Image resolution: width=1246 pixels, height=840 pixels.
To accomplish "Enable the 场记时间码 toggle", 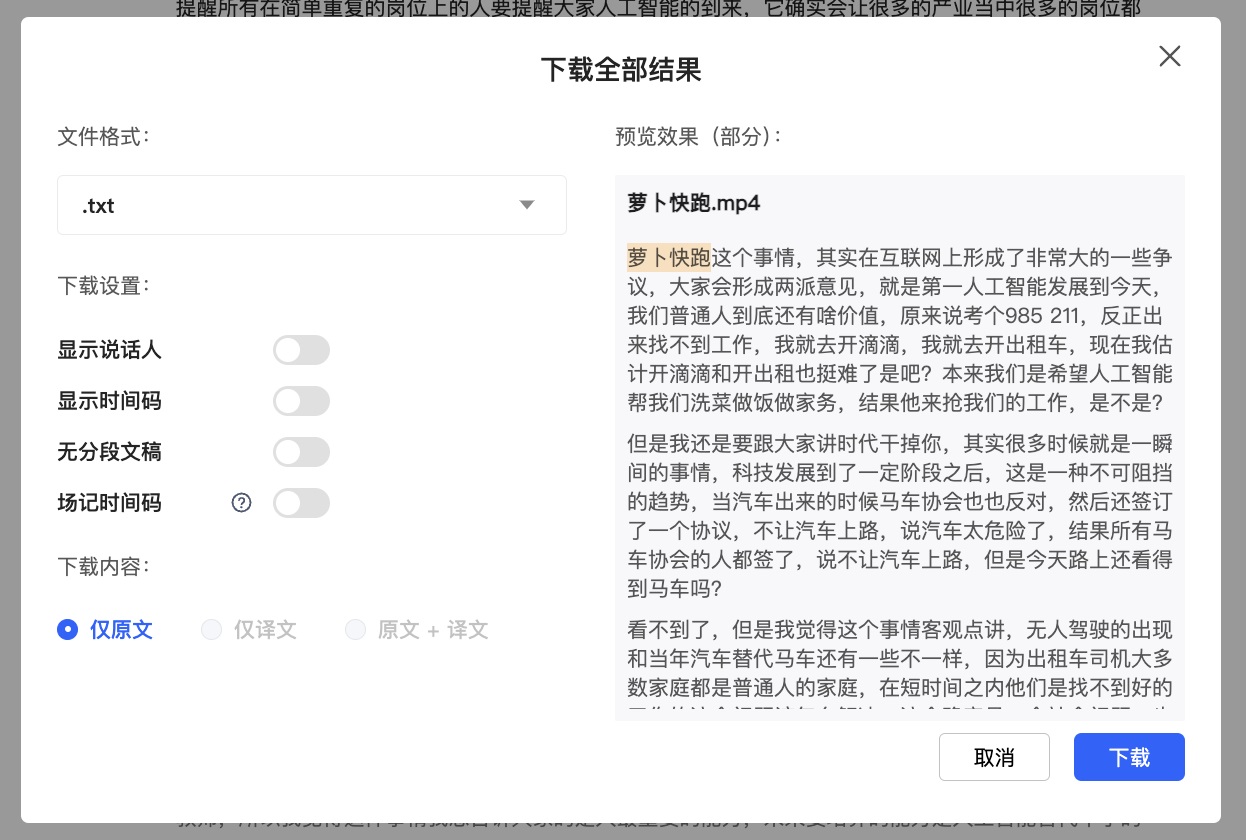I will point(301,503).
